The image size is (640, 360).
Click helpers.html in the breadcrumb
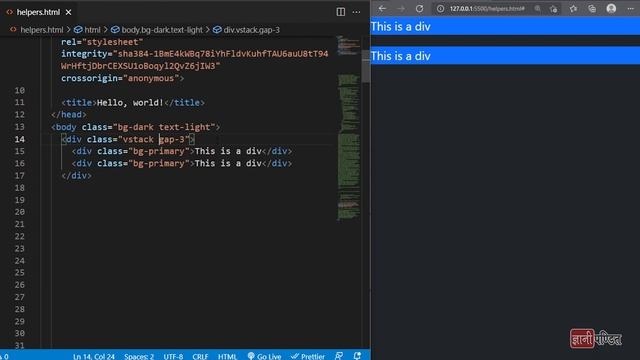click(x=42, y=30)
